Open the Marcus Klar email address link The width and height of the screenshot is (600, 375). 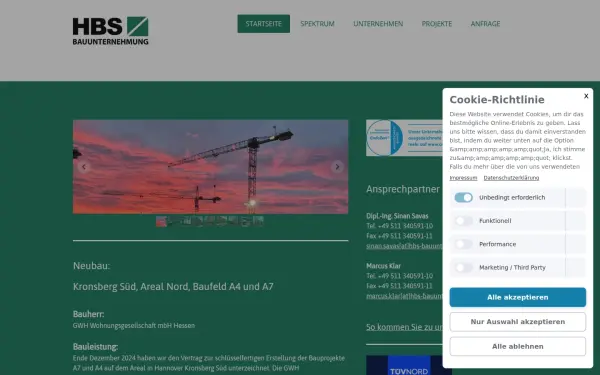[x=404, y=296]
